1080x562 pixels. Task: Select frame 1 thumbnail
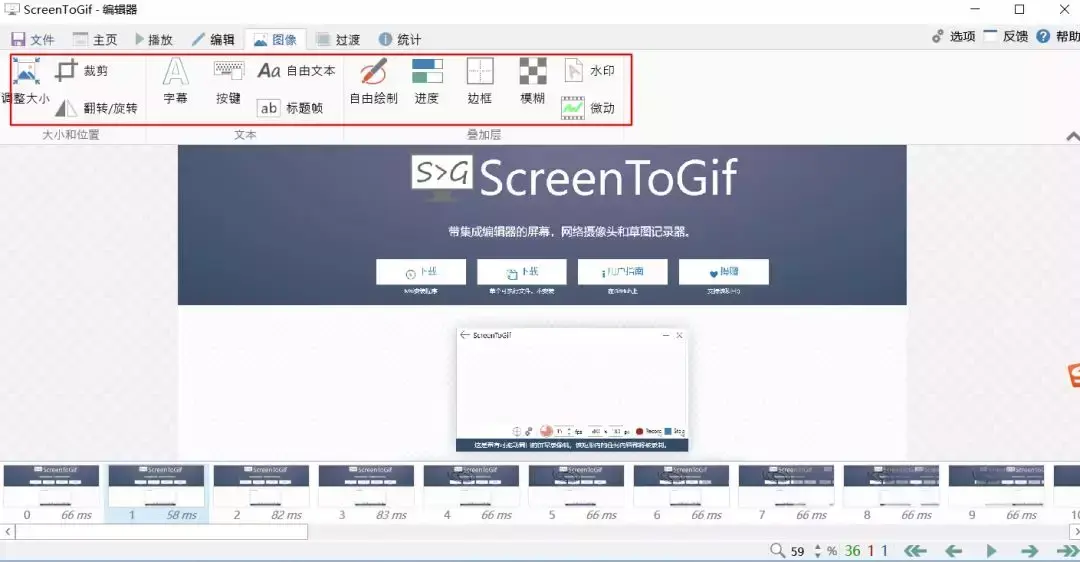click(157, 493)
